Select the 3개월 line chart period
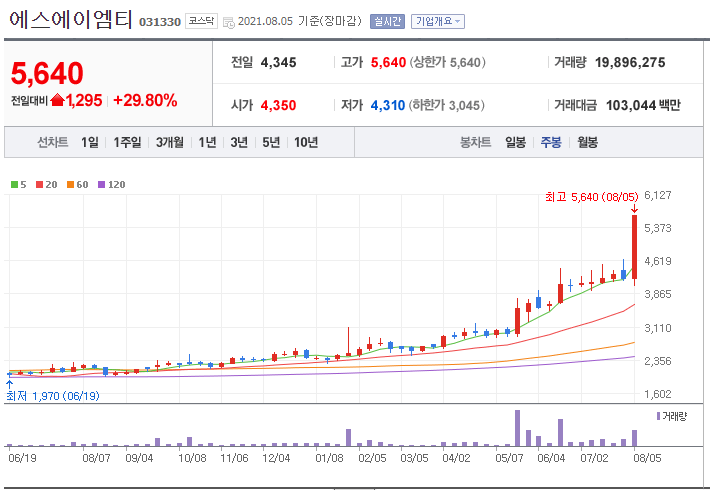The width and height of the screenshot is (710, 490). coord(170,143)
